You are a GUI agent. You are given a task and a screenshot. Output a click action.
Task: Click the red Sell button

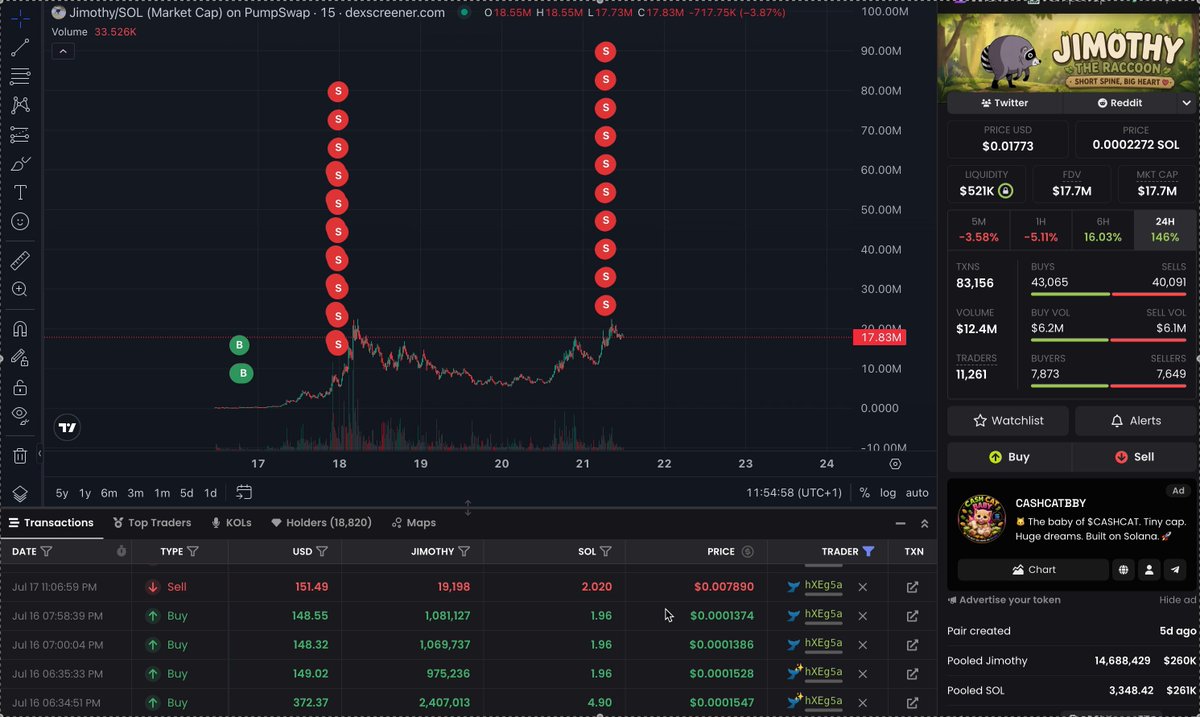(1133, 457)
